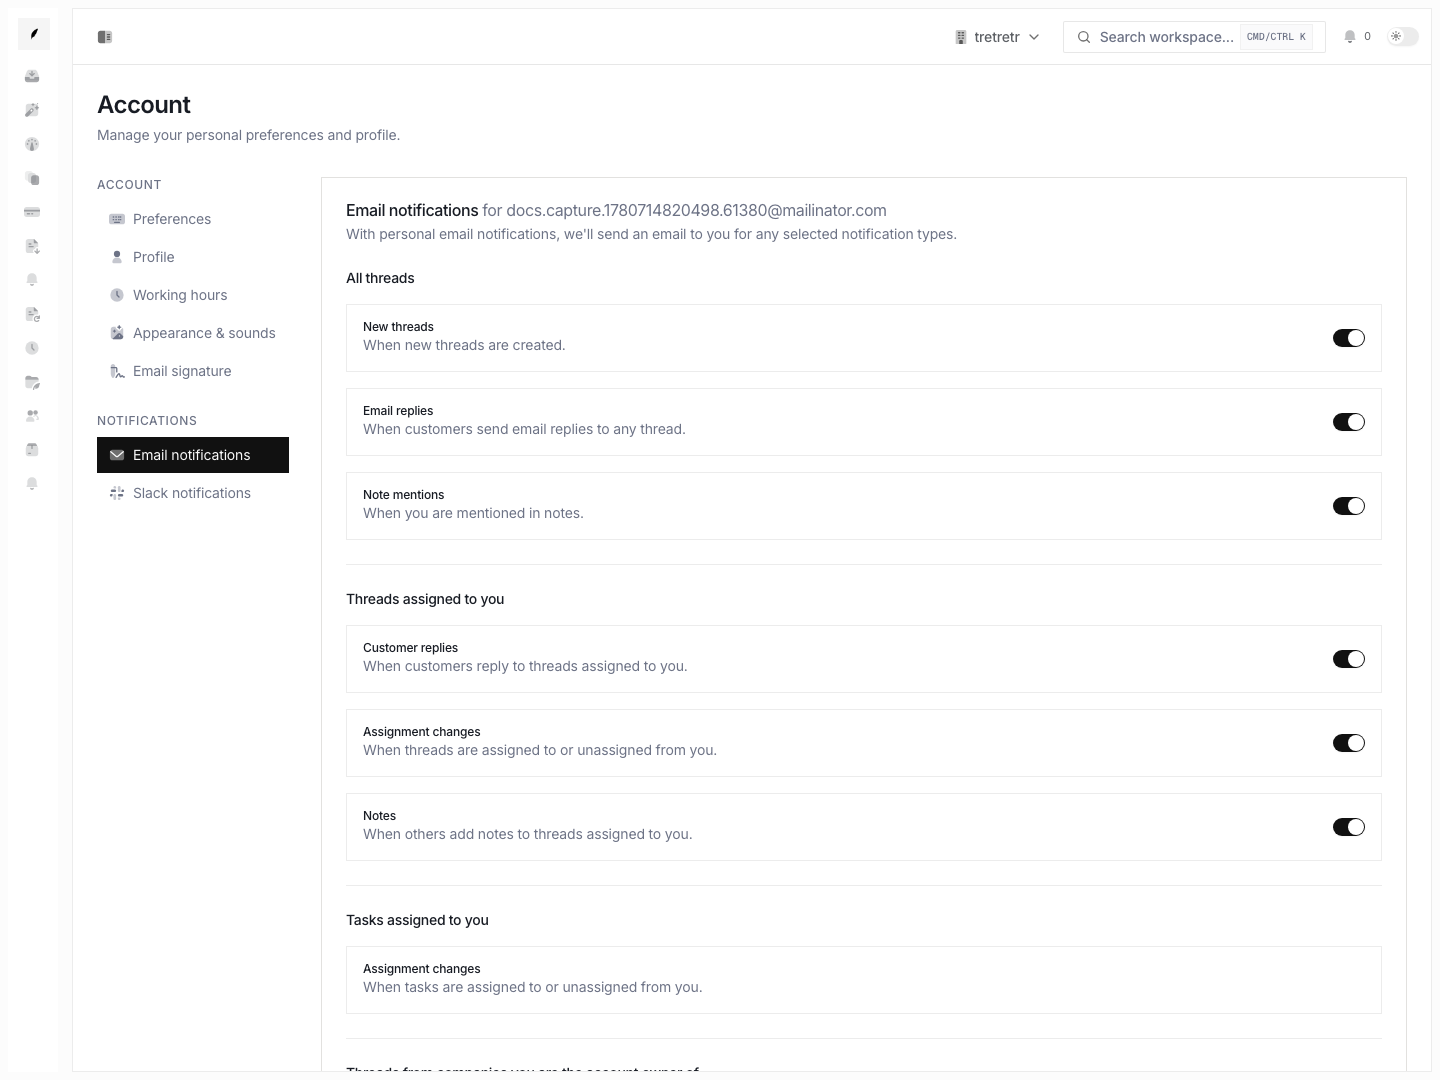The height and width of the screenshot is (1080, 1440).
Task: Click the Search workspace field
Action: coord(1194,37)
